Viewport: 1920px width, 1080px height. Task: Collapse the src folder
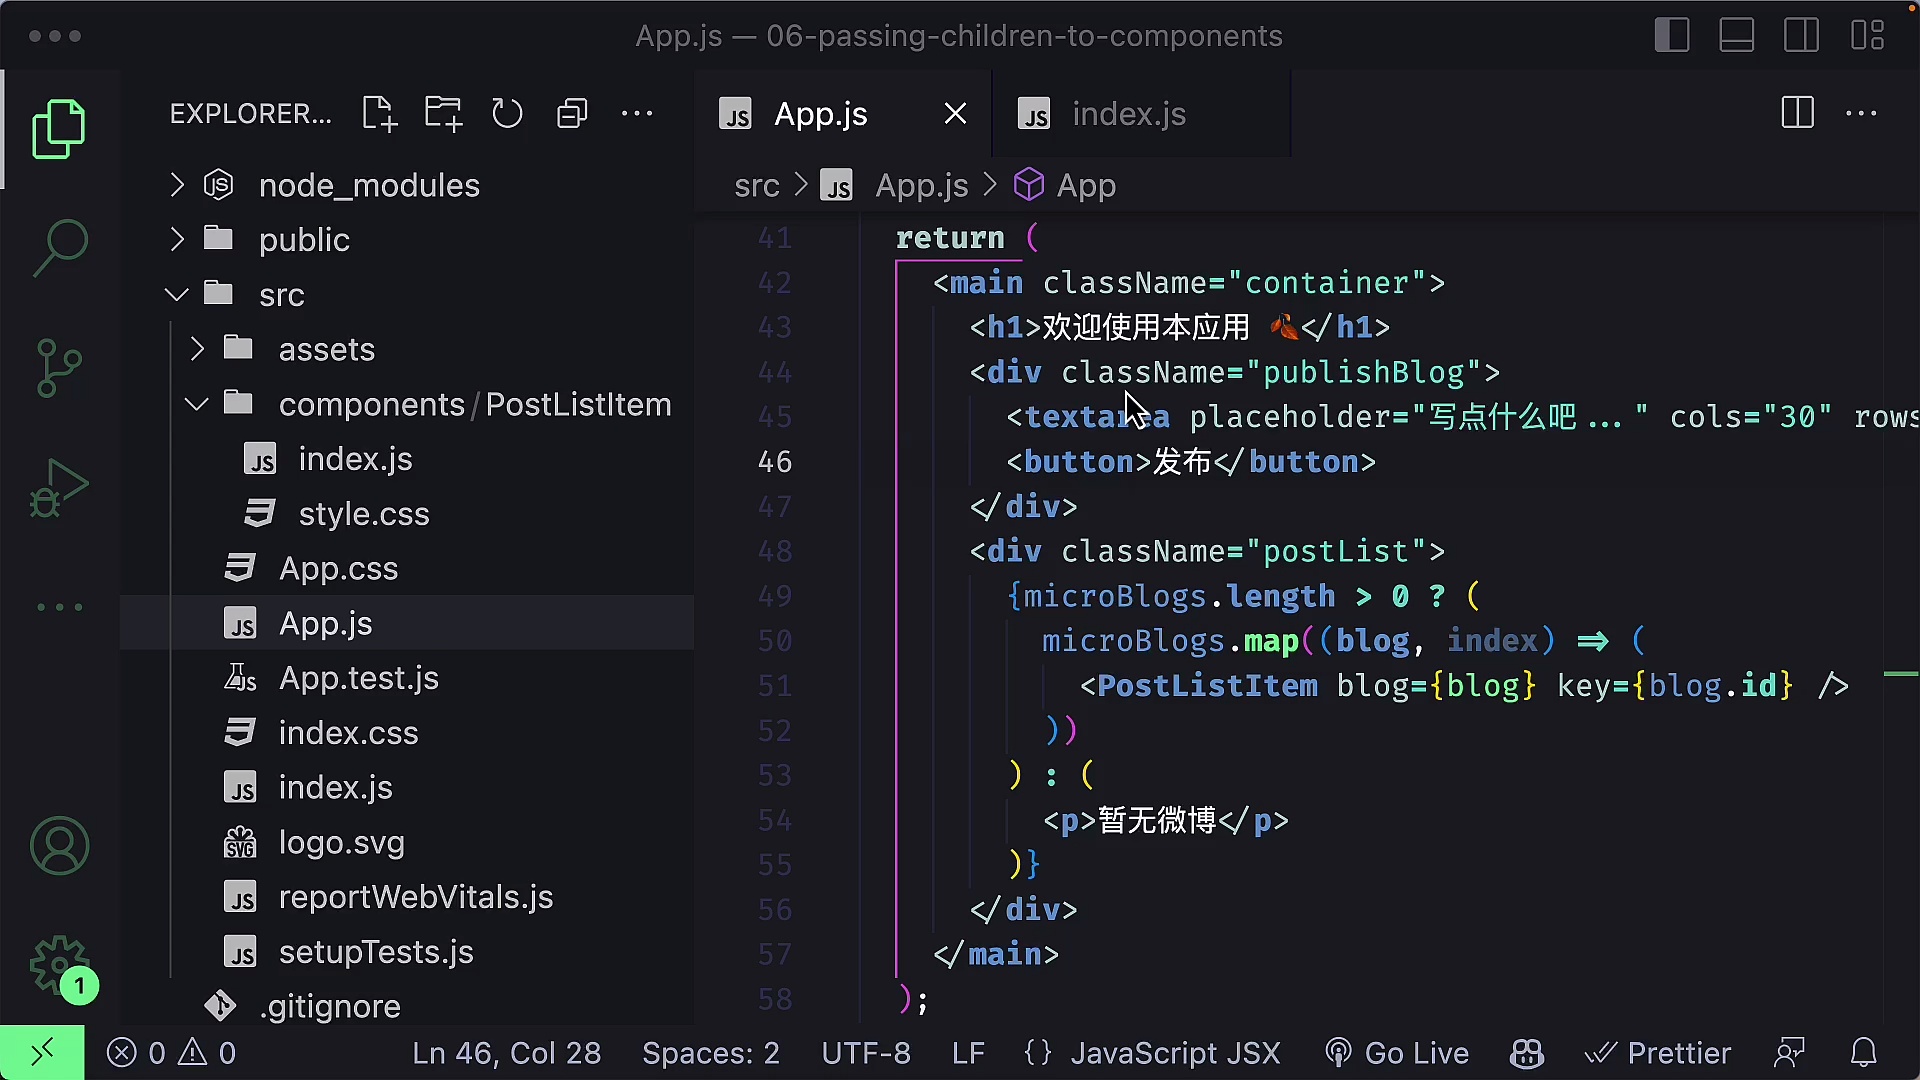pos(407,295)
